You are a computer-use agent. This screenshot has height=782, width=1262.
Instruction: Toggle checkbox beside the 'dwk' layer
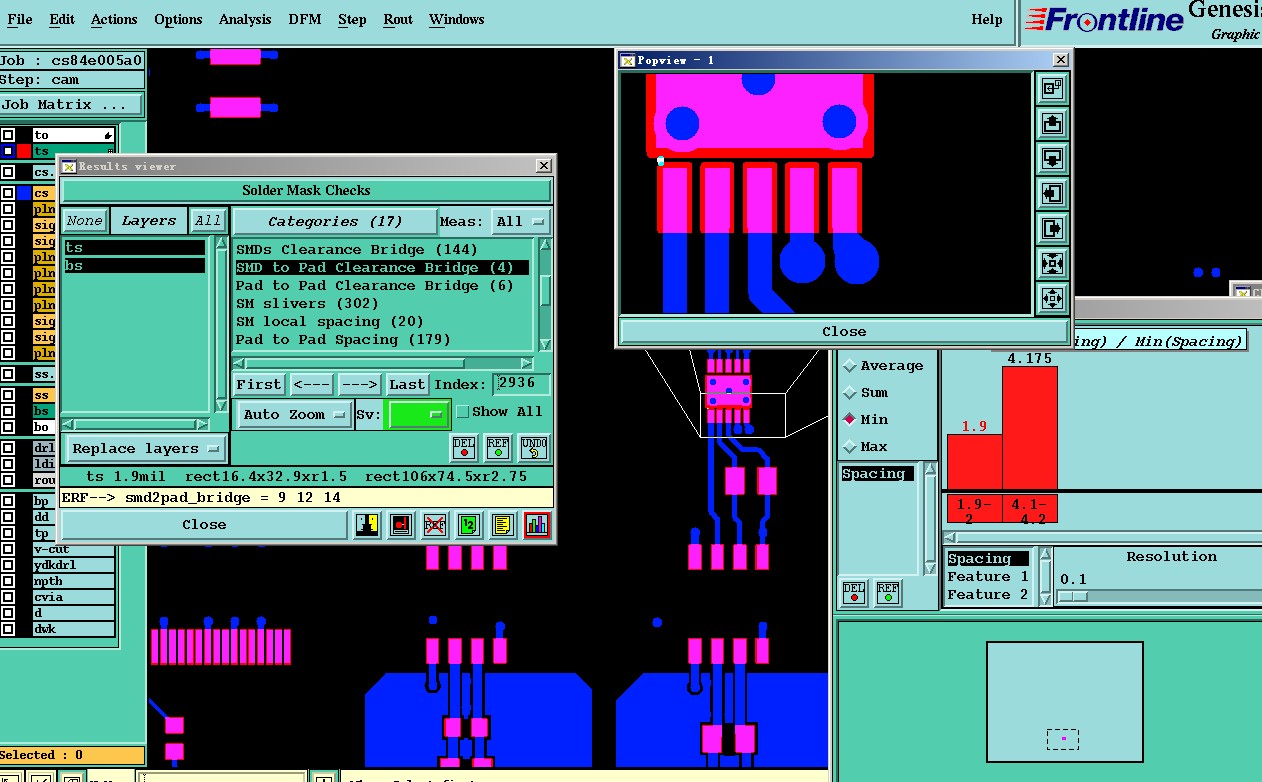coord(8,629)
